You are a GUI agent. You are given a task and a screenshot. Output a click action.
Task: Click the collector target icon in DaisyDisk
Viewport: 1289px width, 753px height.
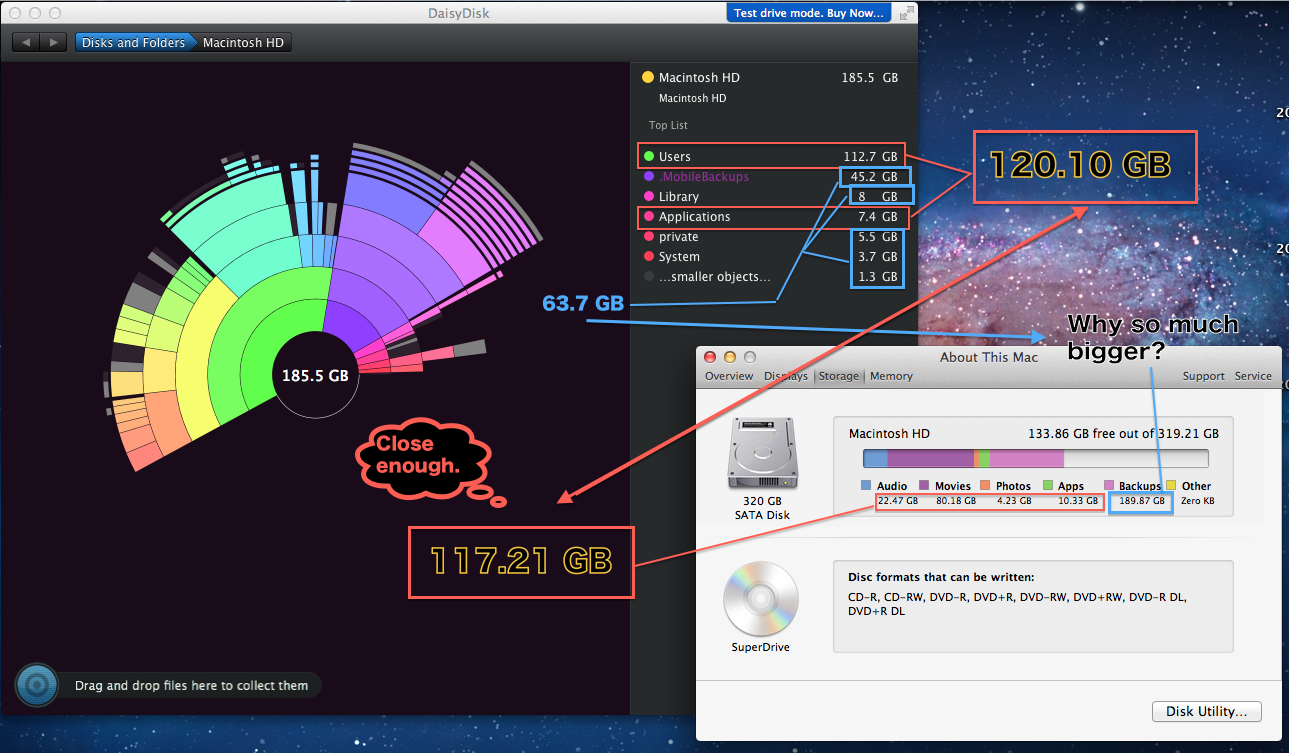[x=37, y=685]
